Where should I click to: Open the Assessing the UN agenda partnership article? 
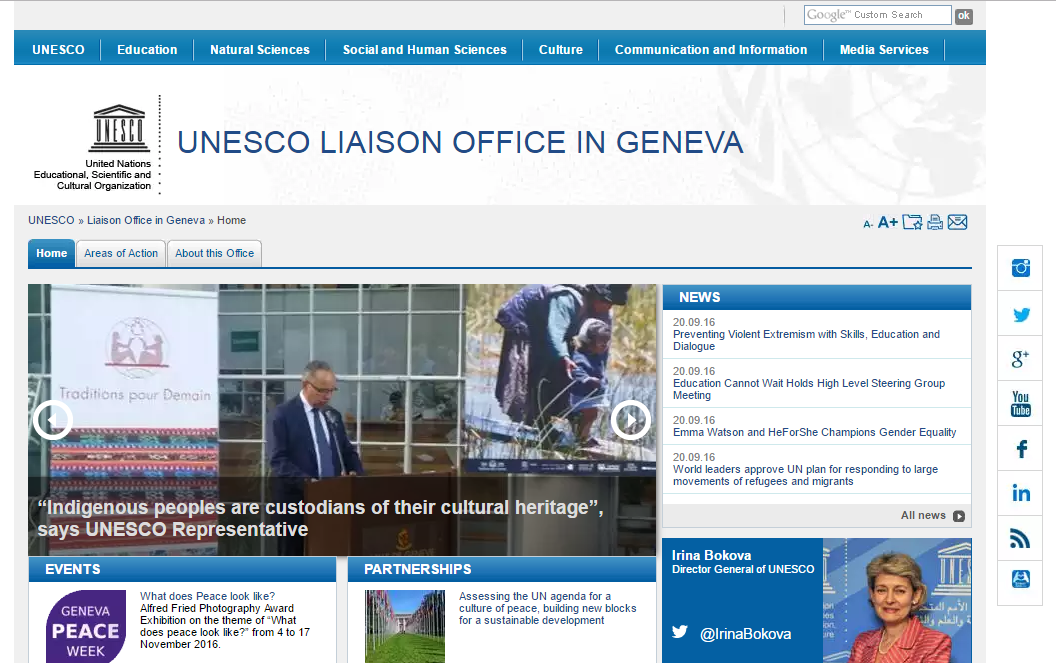(x=548, y=608)
